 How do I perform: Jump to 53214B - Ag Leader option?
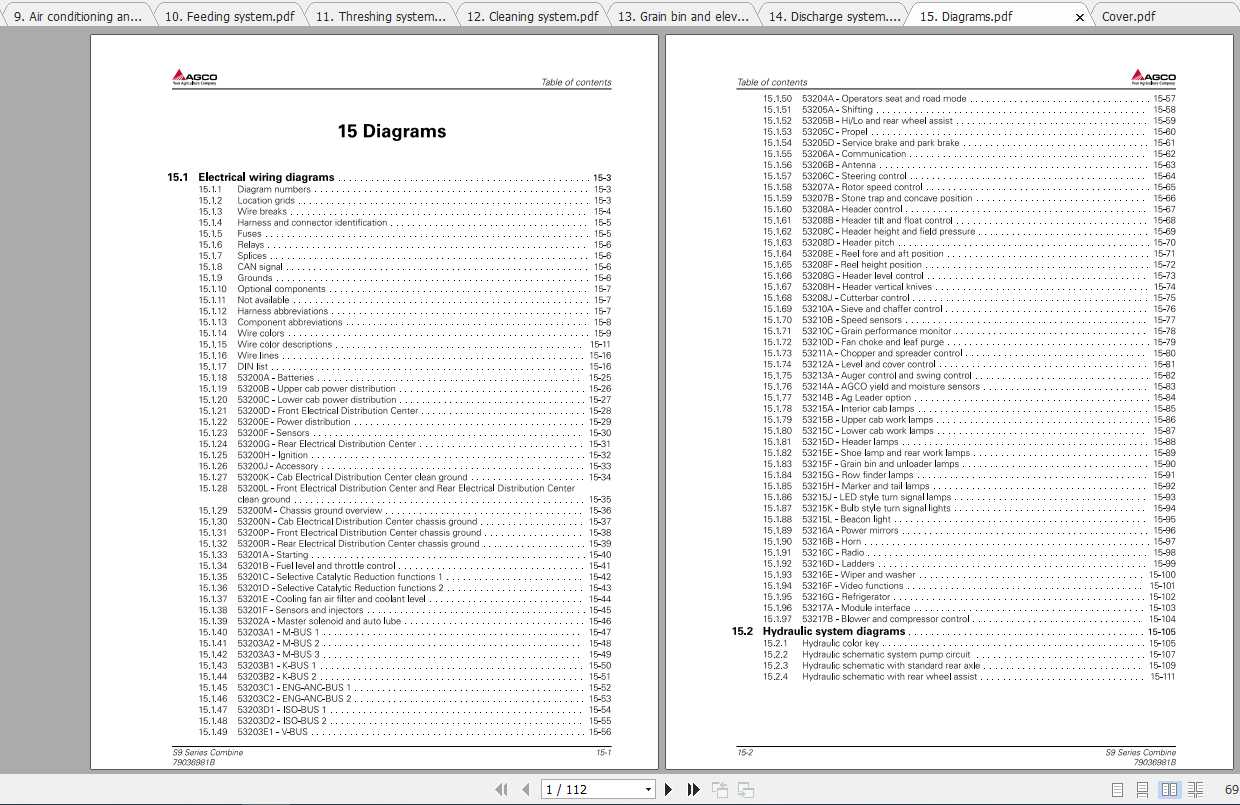click(x=856, y=398)
